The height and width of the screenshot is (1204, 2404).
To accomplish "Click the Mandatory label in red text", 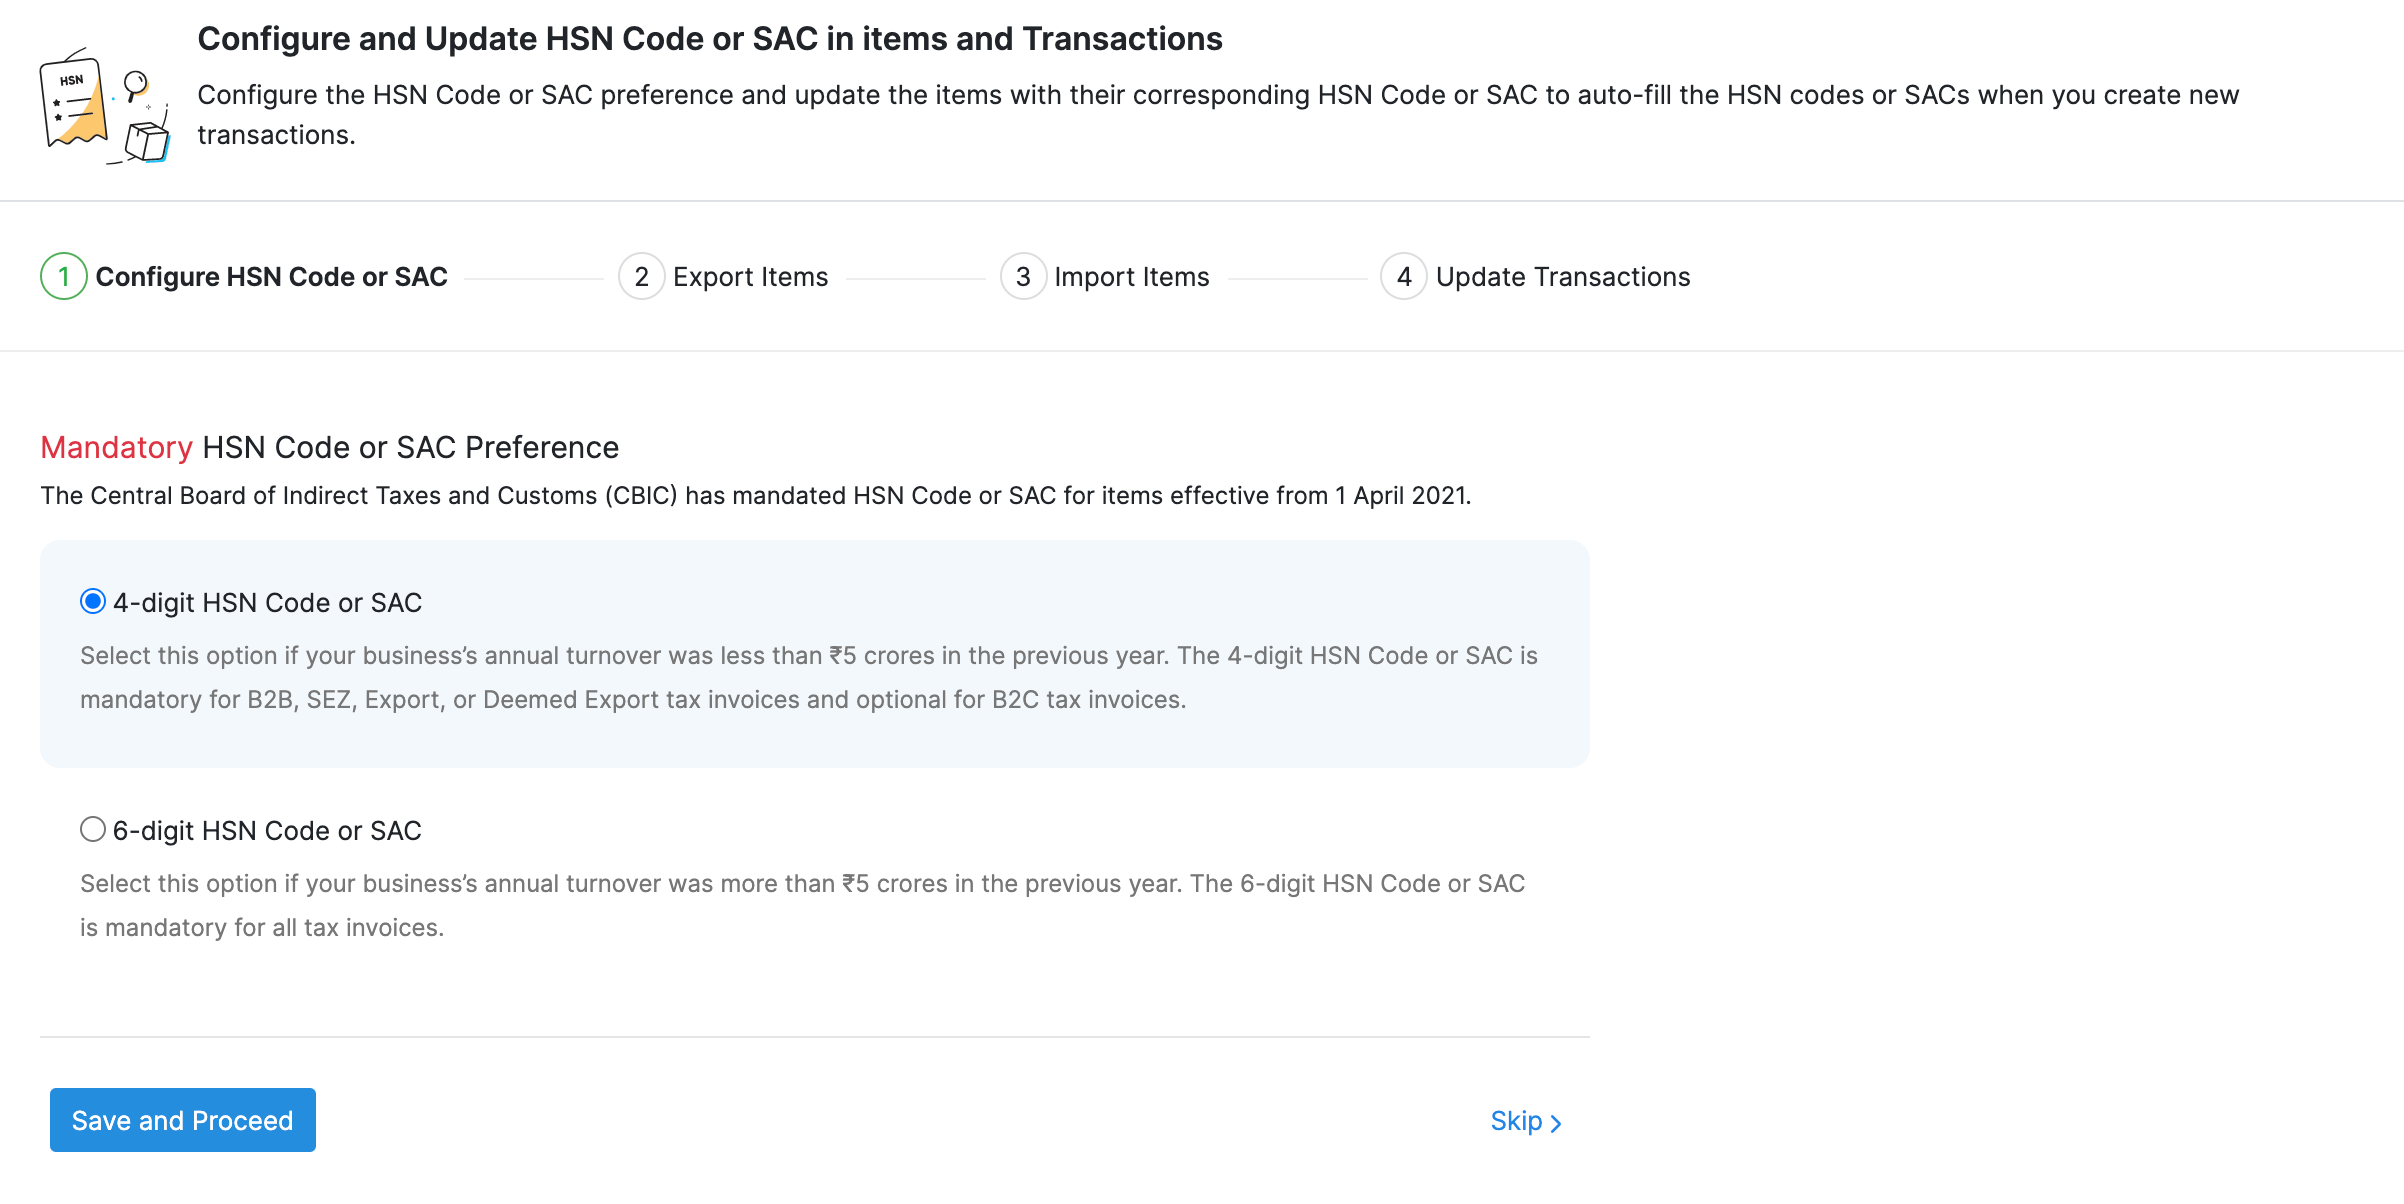I will click(x=116, y=447).
